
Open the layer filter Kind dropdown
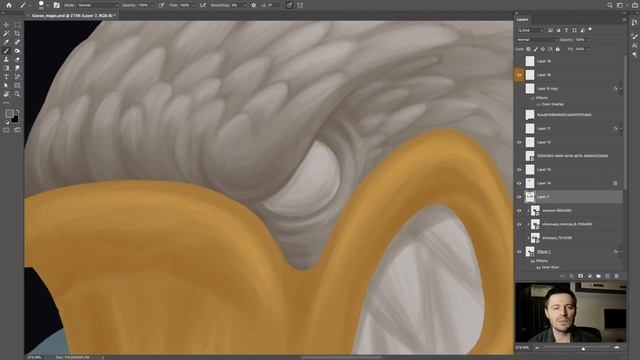pos(531,30)
